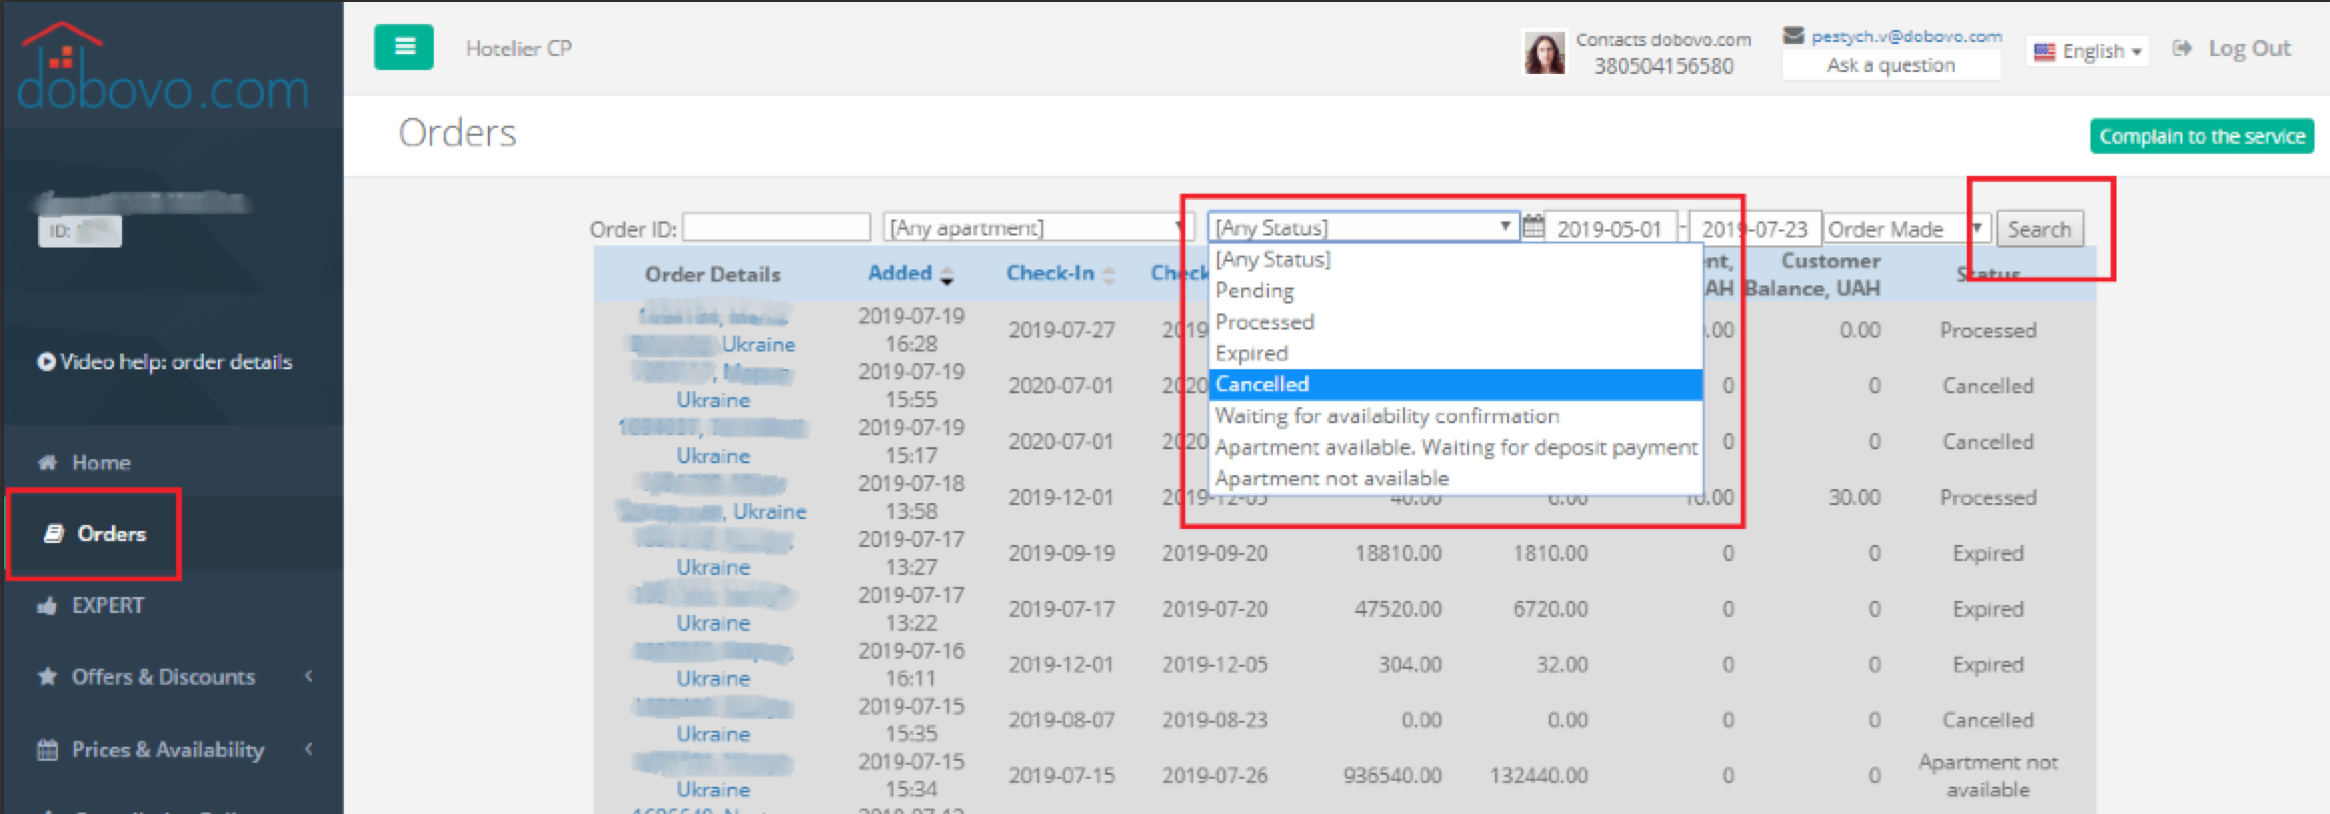Click the 132440.00 amount cell

(x=1539, y=775)
